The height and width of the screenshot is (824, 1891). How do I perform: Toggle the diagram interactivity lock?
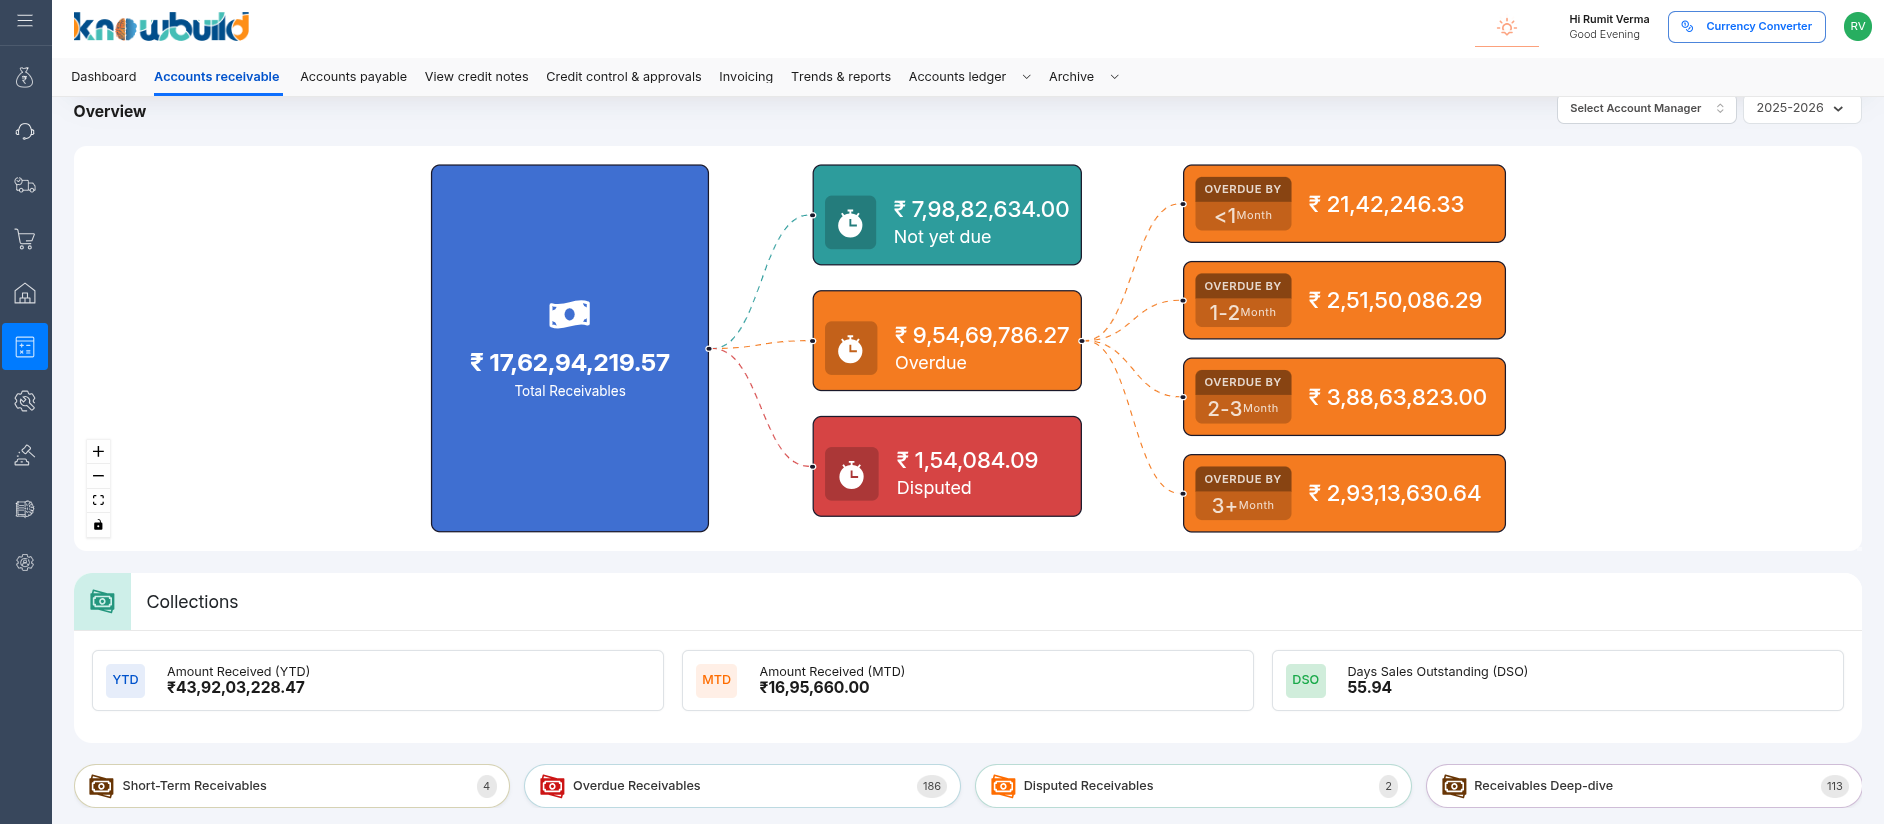tap(98, 525)
